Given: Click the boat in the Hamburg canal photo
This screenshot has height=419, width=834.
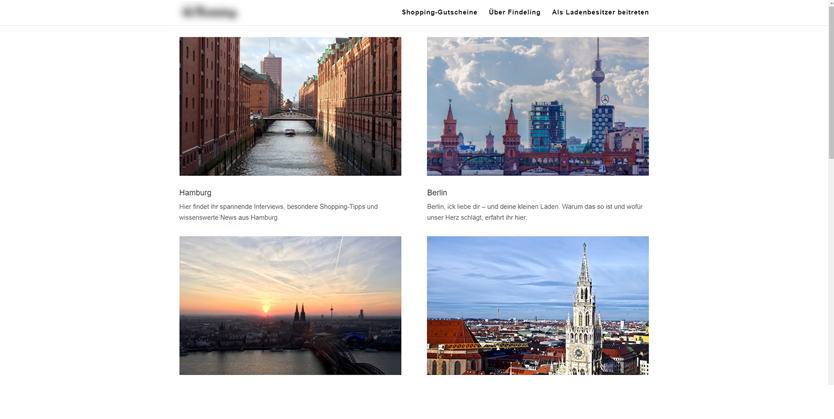Looking at the screenshot, I should [289, 131].
